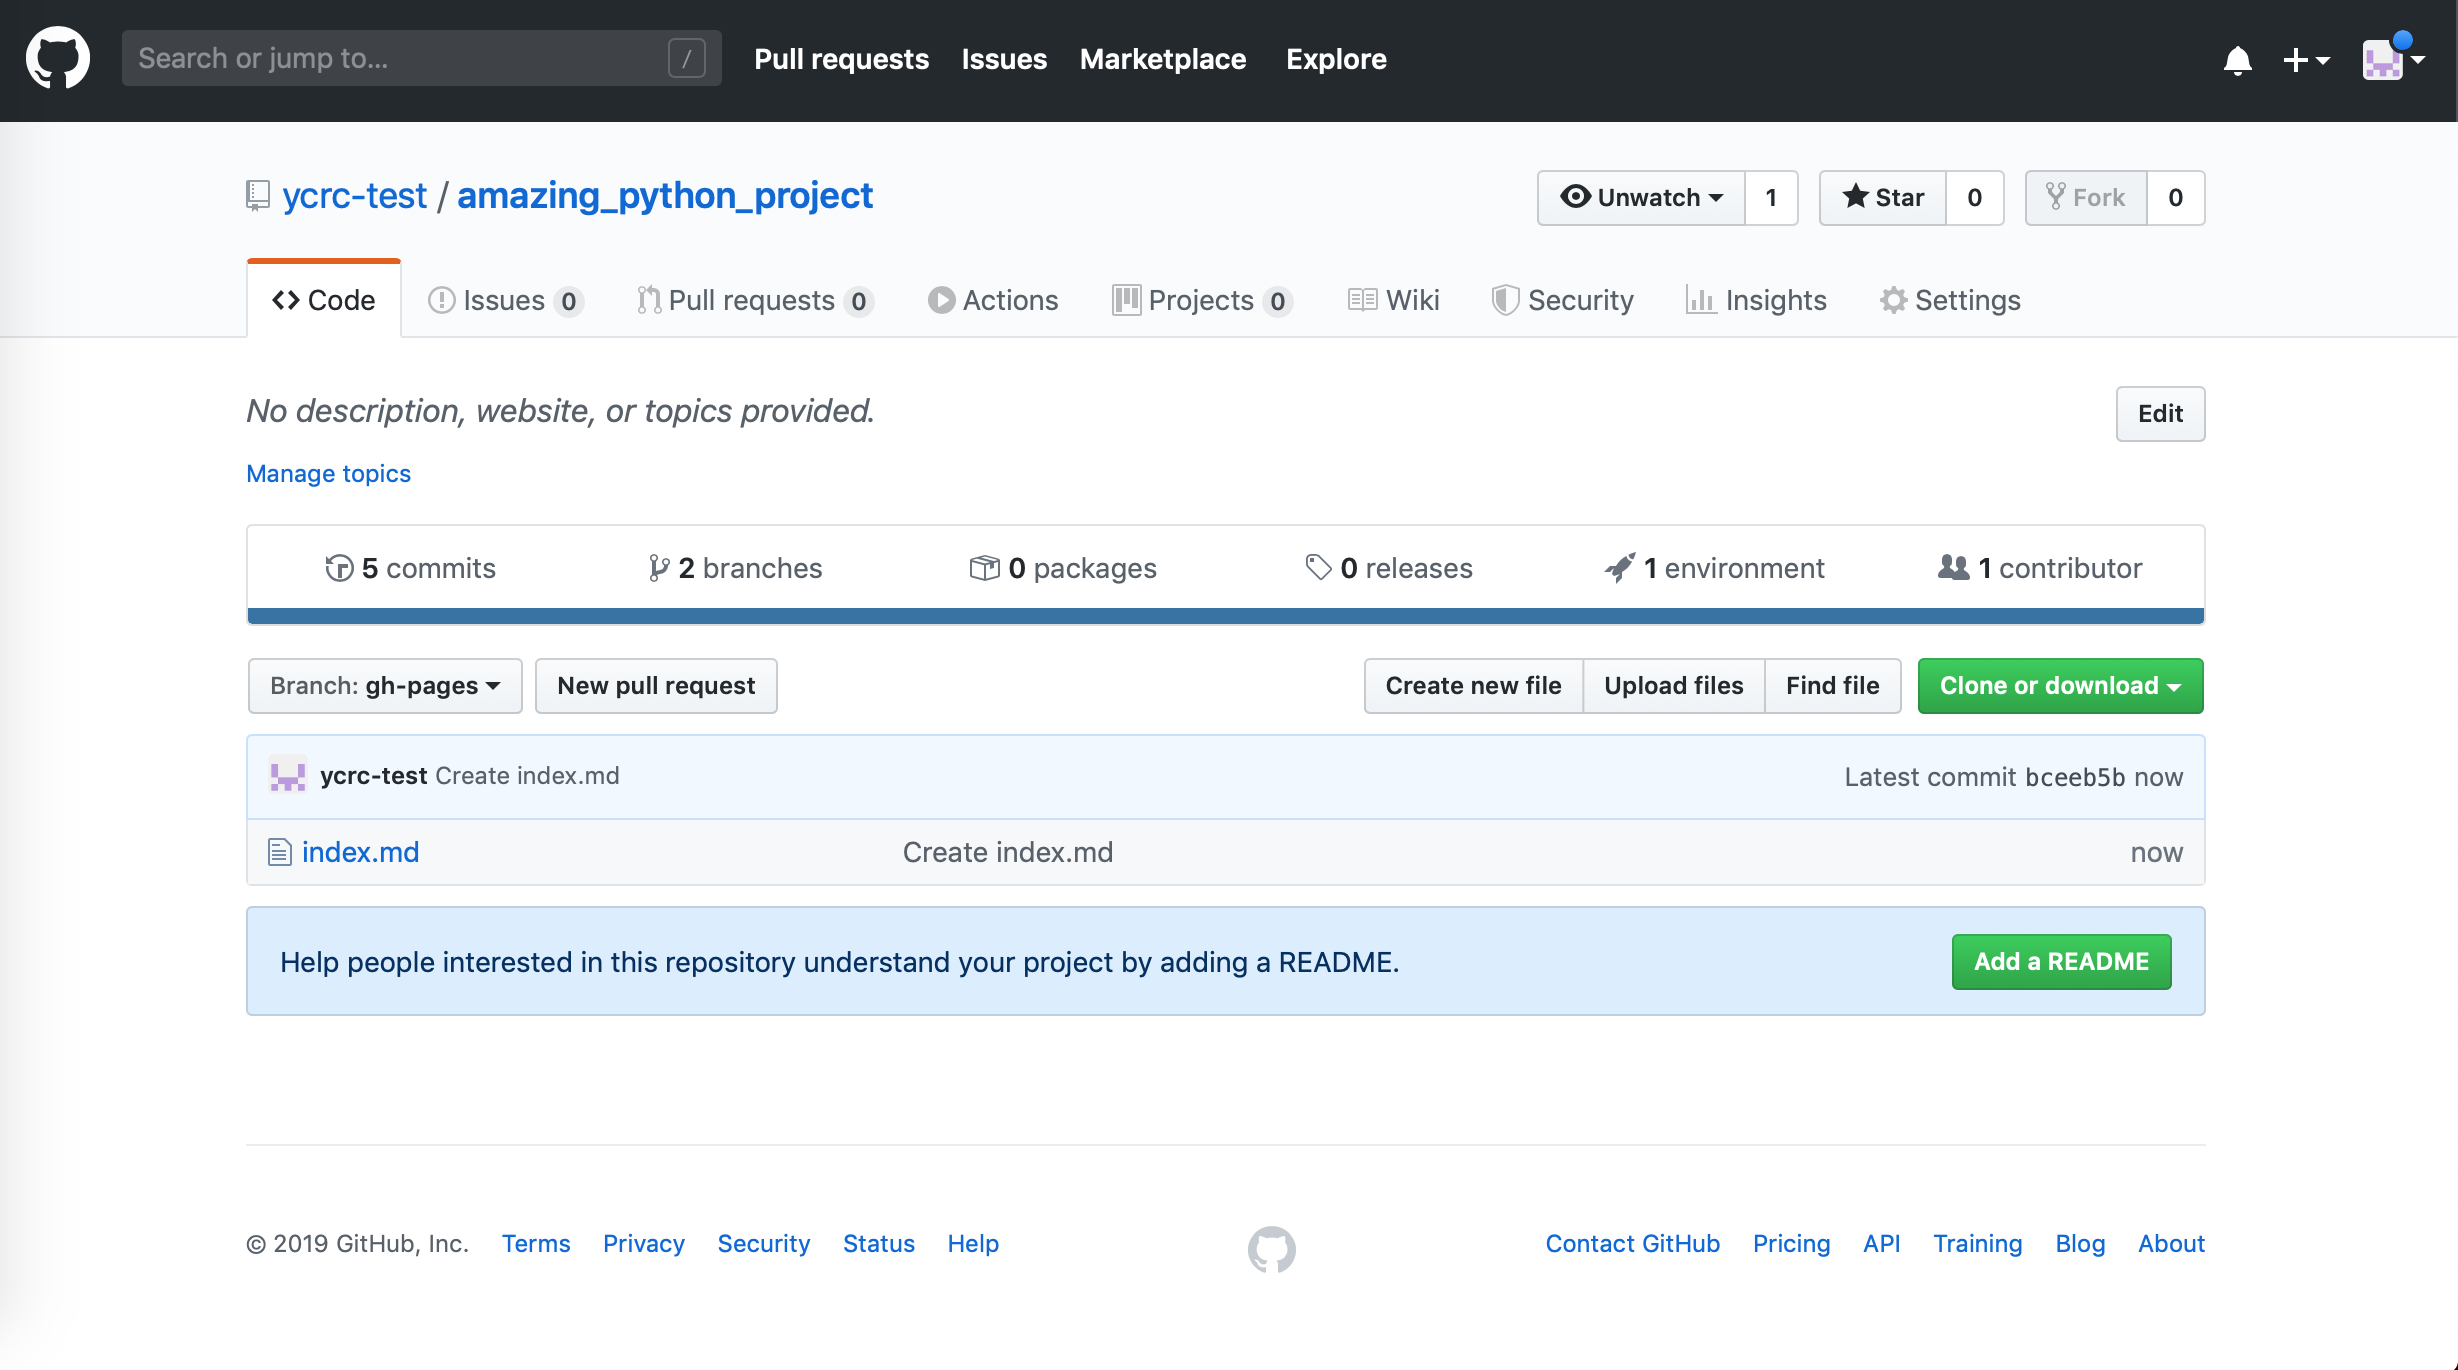Viewport: 2458px width, 1370px height.
Task: Open Terms footer link
Action: 536,1244
